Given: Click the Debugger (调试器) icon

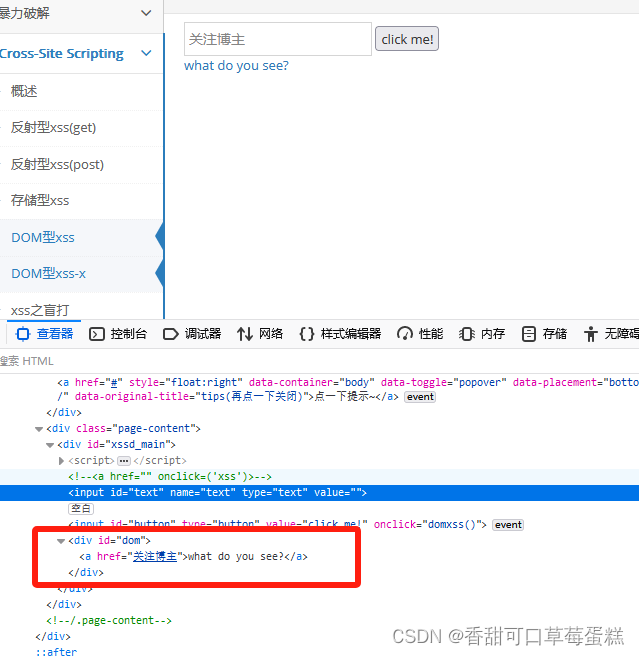Looking at the screenshot, I should coord(170,334).
